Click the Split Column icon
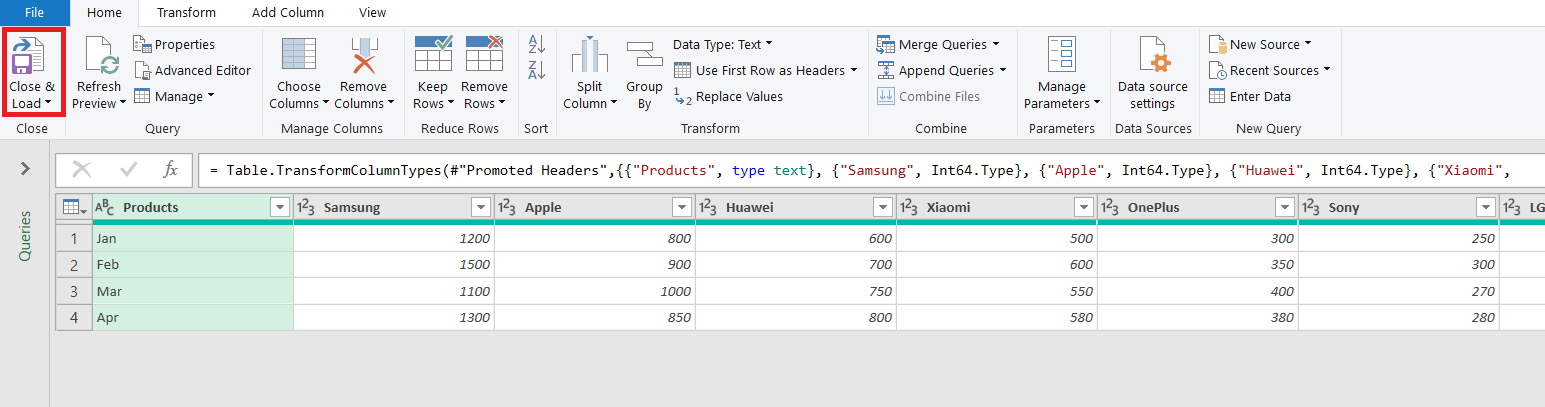Image resolution: width=1545 pixels, height=407 pixels. tap(590, 56)
